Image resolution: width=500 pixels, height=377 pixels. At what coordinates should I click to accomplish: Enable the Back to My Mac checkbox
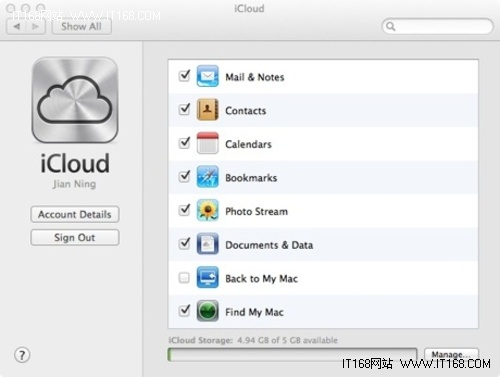(x=184, y=278)
